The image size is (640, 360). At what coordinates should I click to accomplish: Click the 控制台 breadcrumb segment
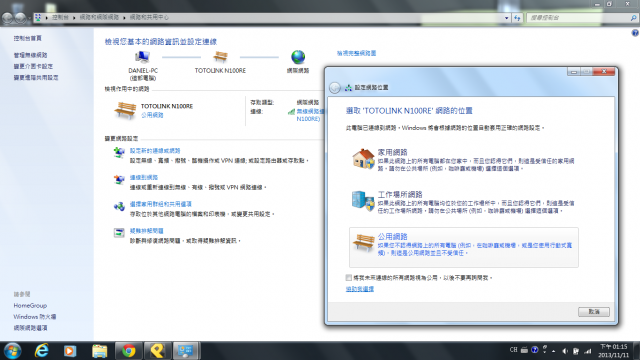click(x=60, y=18)
